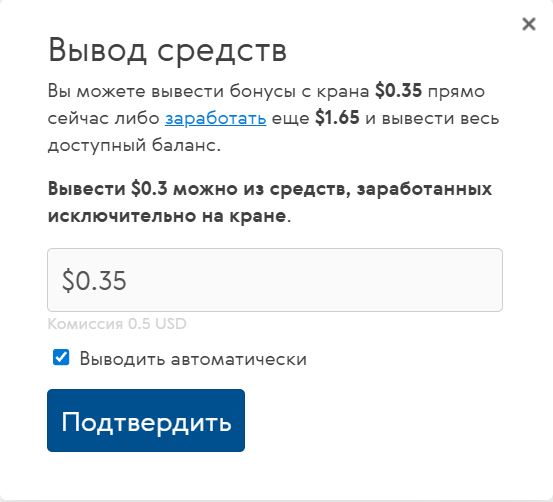Submit the form via the blue button
Screen dimensions: 553x502
[x=146, y=421]
